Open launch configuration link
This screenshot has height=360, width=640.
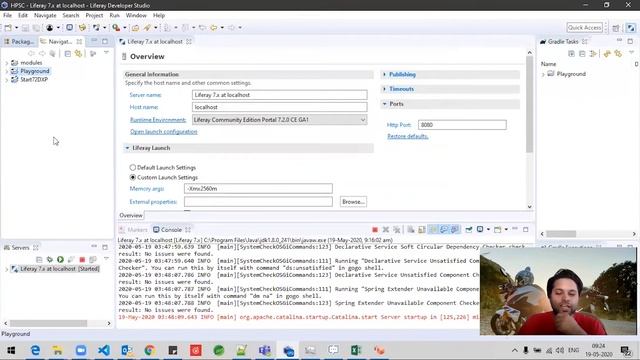tap(164, 131)
